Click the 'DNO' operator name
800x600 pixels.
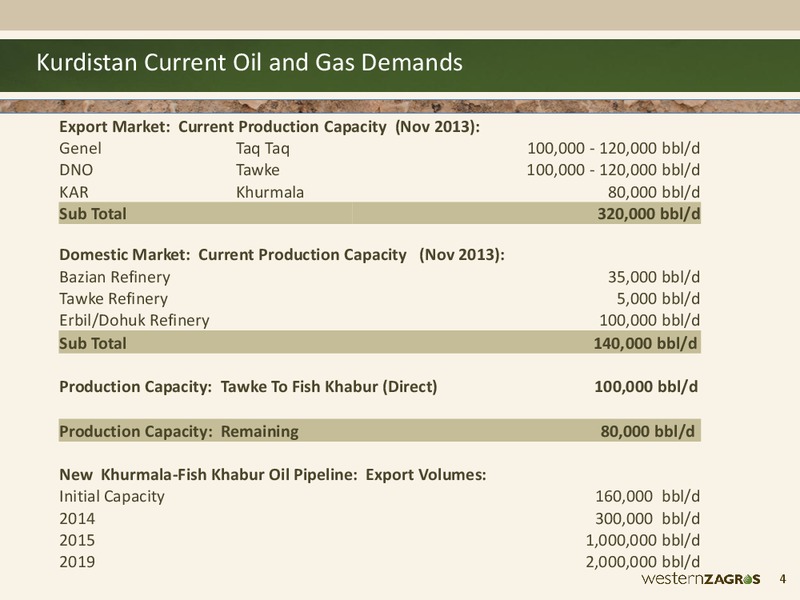point(76,170)
